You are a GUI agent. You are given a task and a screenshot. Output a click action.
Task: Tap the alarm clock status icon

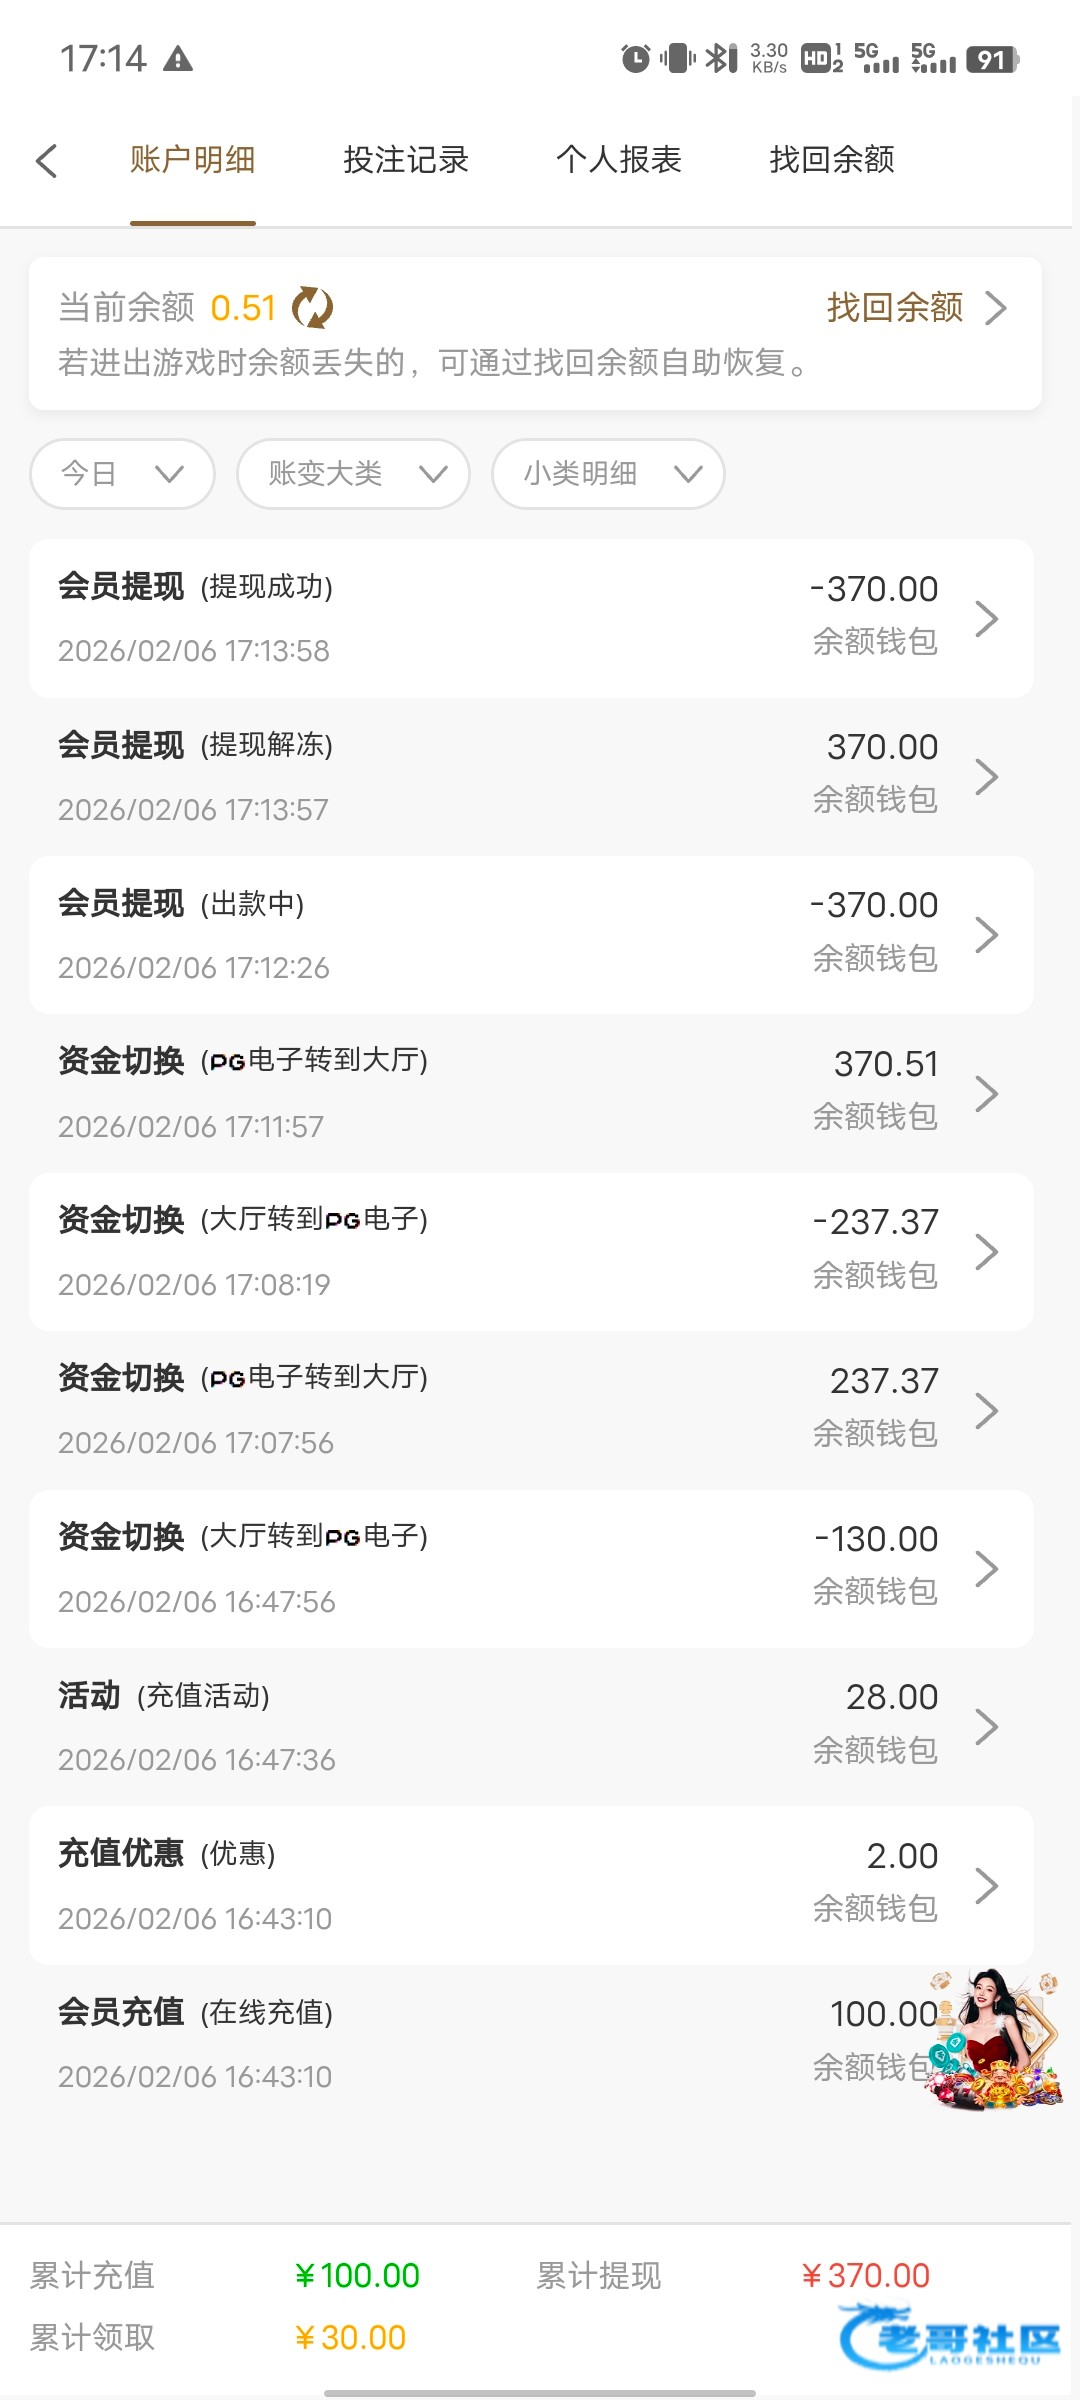pyautogui.click(x=635, y=59)
